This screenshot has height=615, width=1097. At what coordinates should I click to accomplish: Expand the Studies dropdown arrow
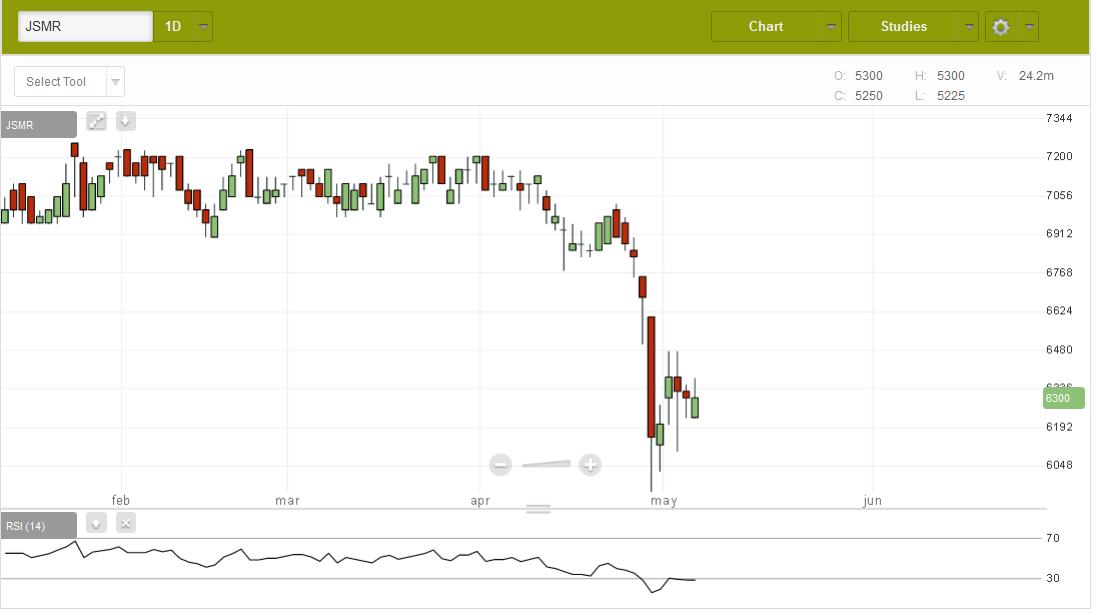tap(968, 27)
